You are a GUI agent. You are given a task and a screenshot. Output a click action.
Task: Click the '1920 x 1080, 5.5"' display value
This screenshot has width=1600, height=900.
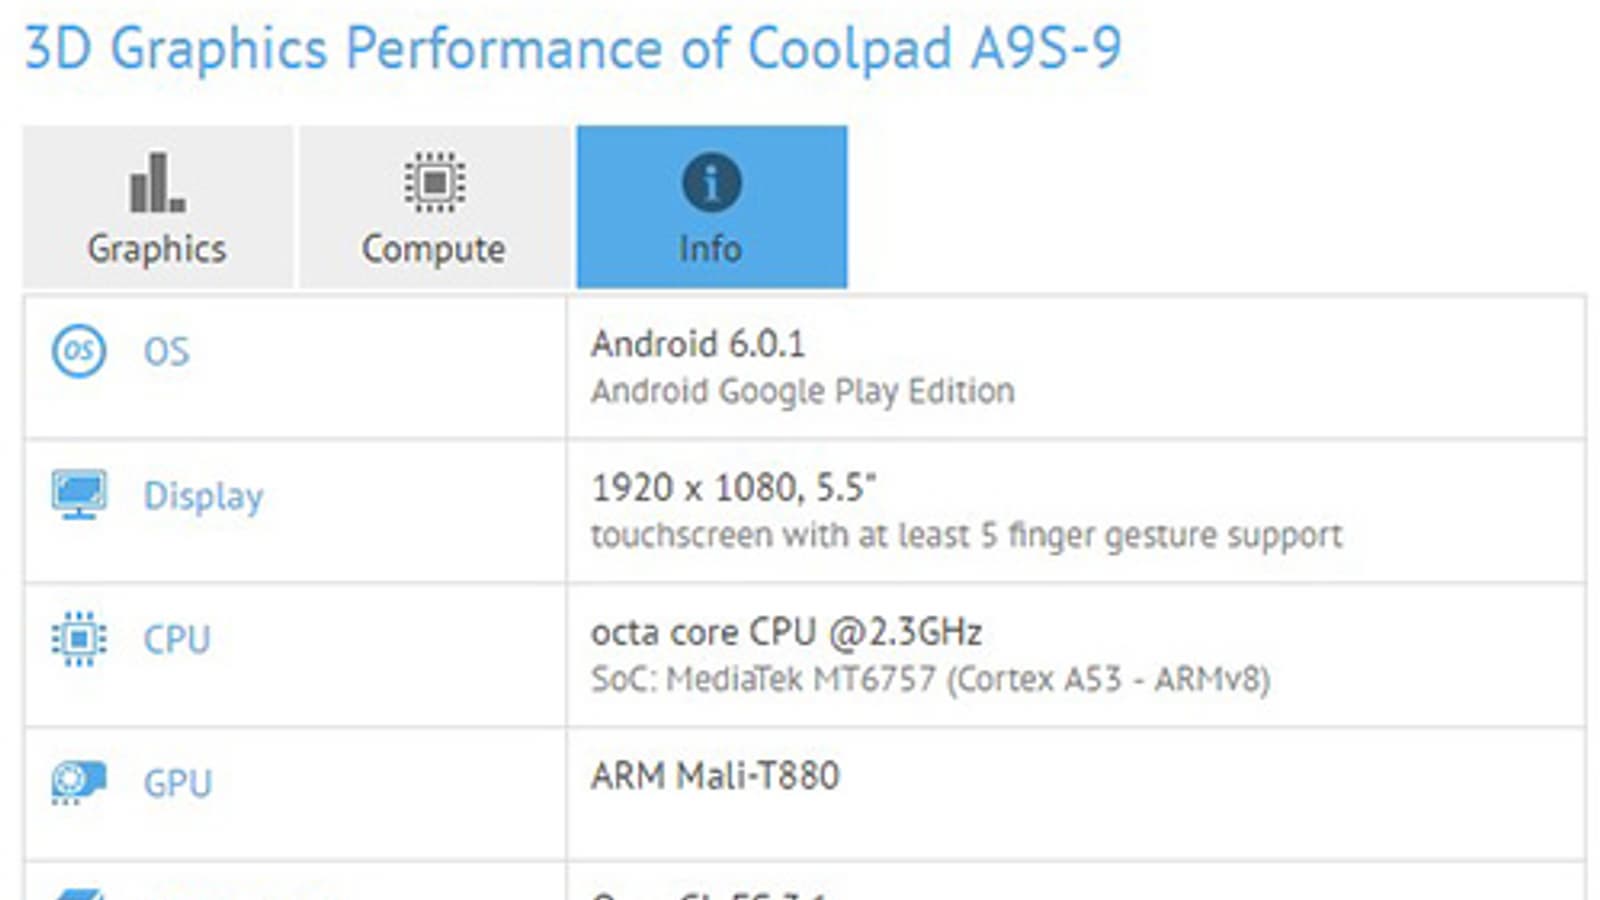coord(734,488)
